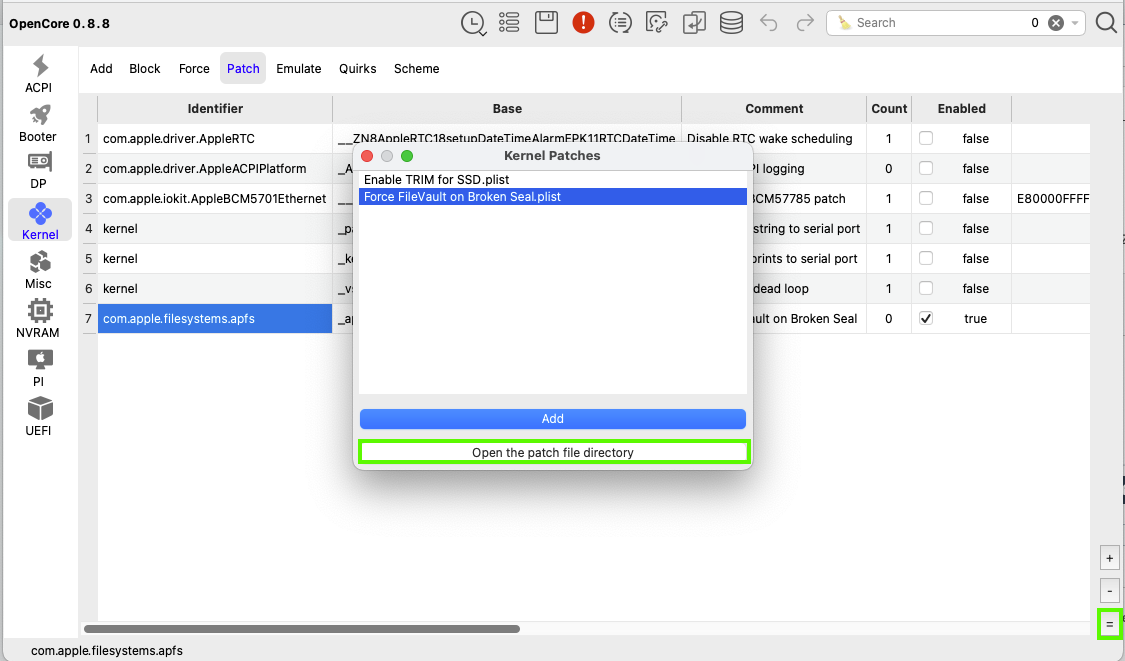The width and height of the screenshot is (1125, 661).
Task: Switch to the Scheme tab
Action: coord(416,68)
